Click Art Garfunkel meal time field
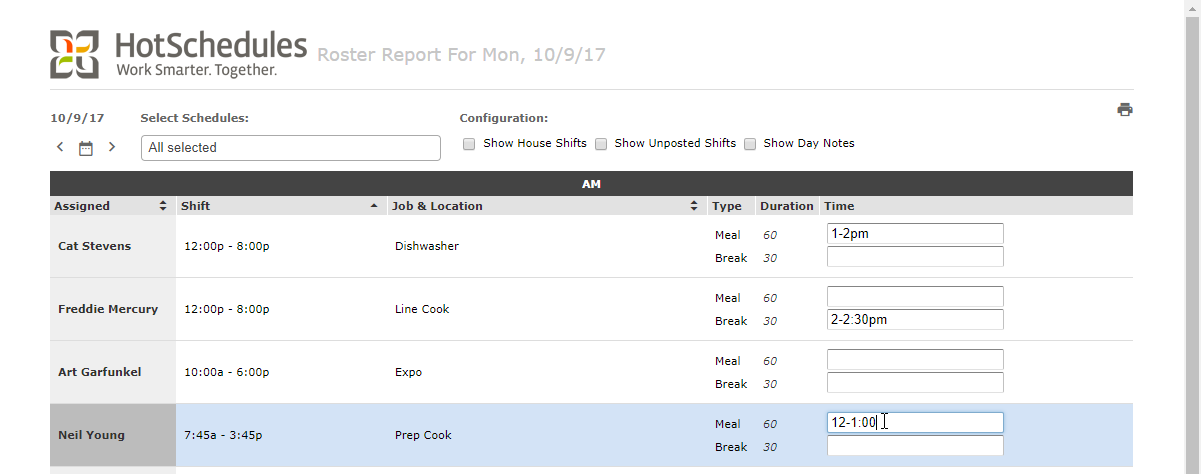The width and height of the screenshot is (1201, 474). click(914, 360)
